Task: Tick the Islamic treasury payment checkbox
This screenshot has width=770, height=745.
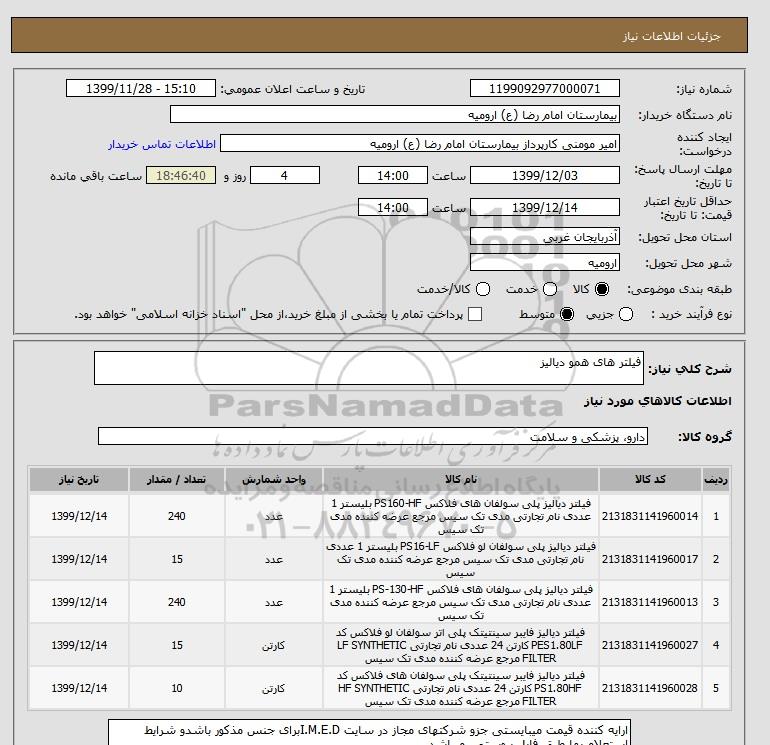Action: pos(475,314)
